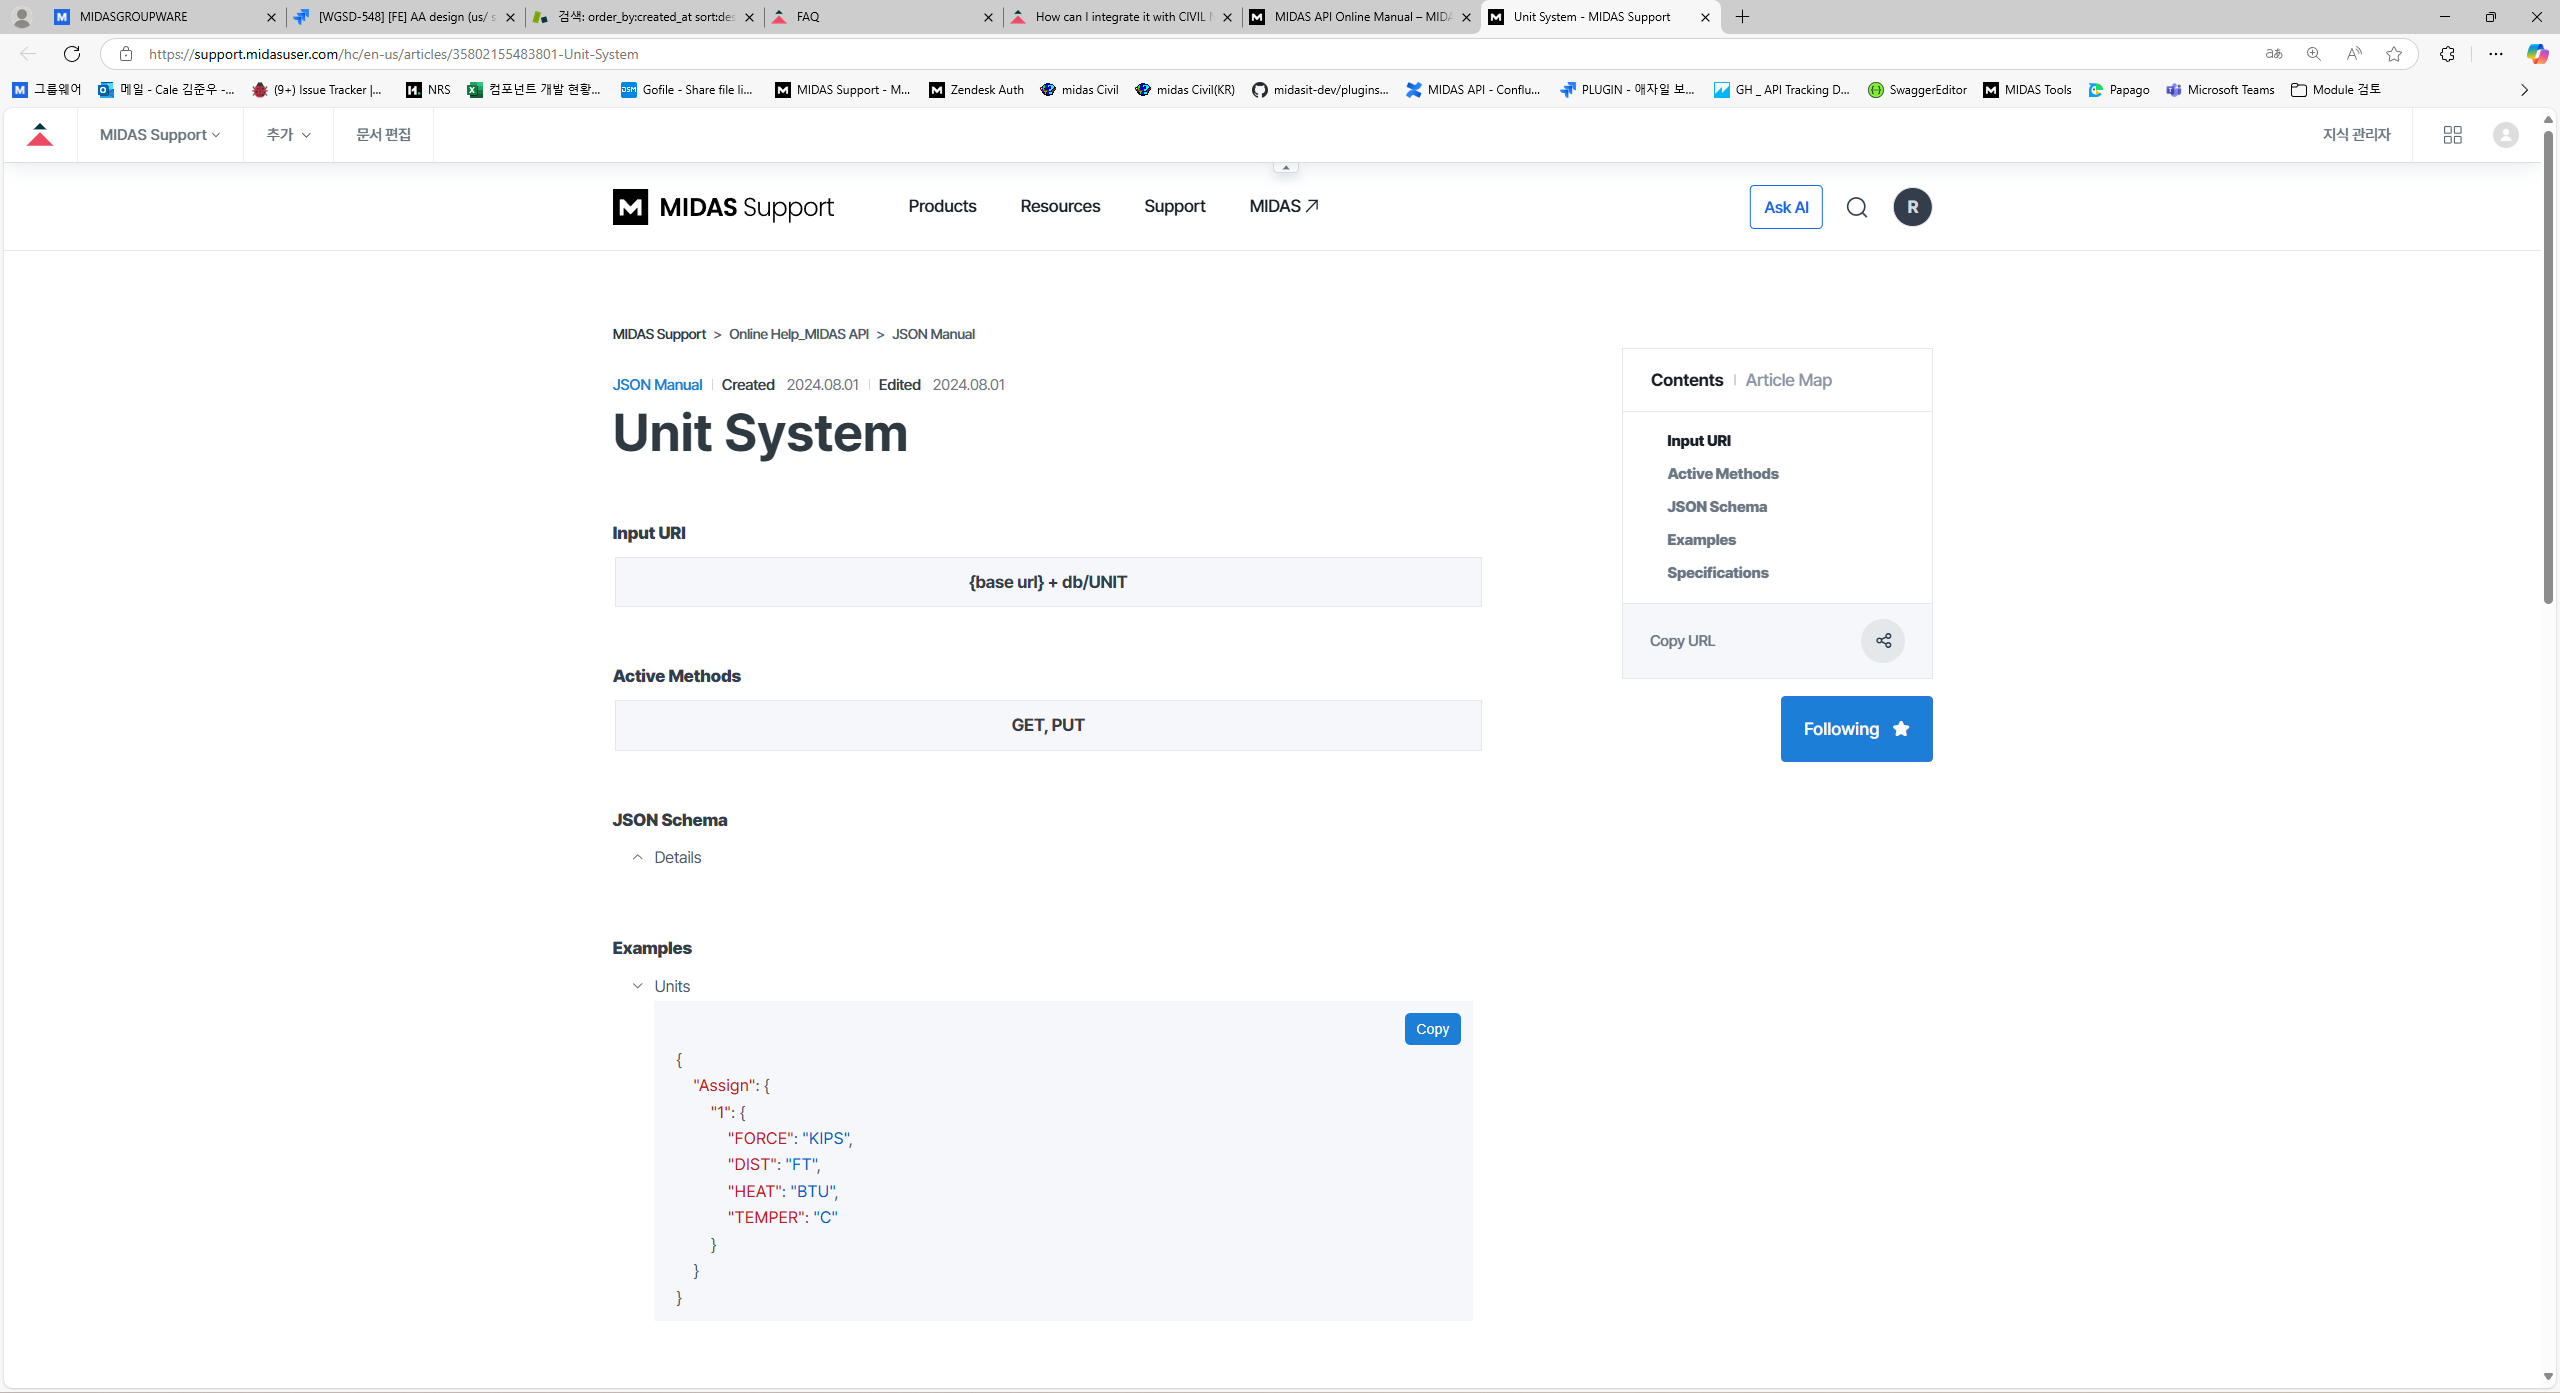Image resolution: width=2560 pixels, height=1393 pixels.
Task: Click the zoom magnifier icon in address bar
Action: coord(2314,54)
